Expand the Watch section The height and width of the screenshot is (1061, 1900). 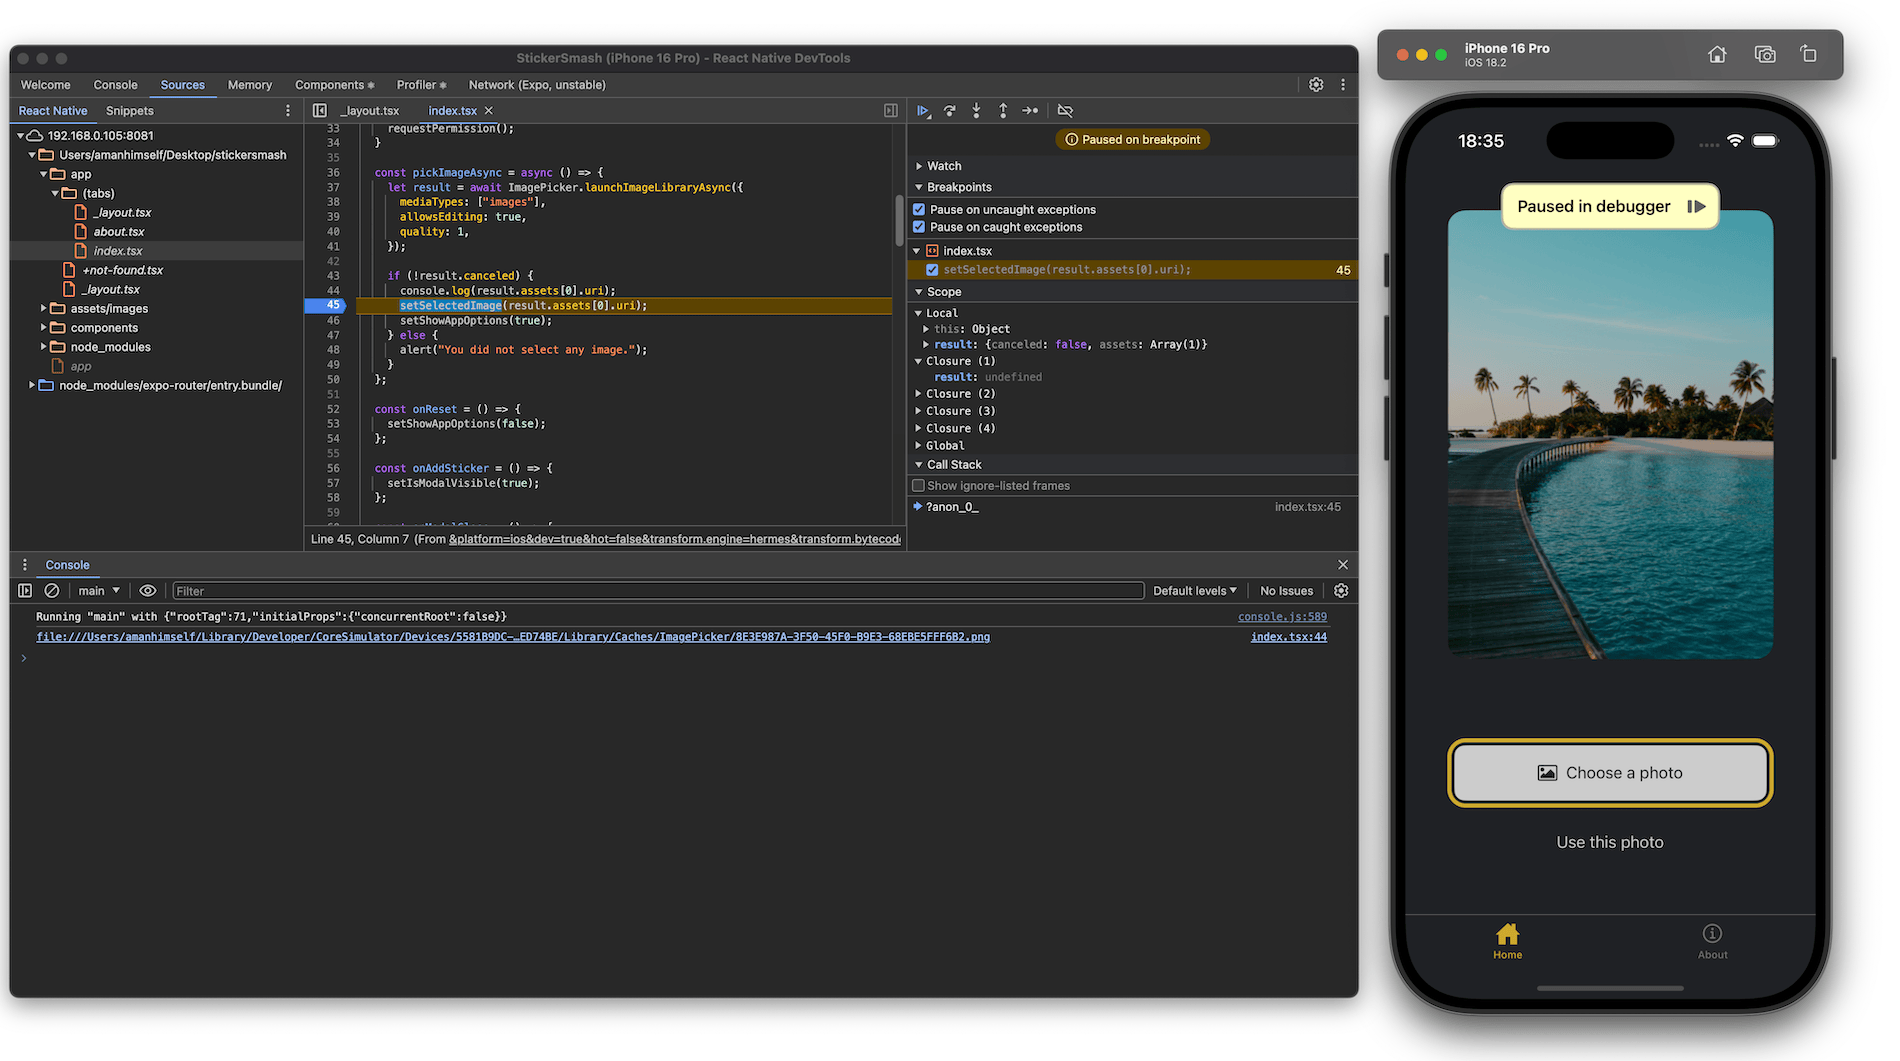[943, 166]
